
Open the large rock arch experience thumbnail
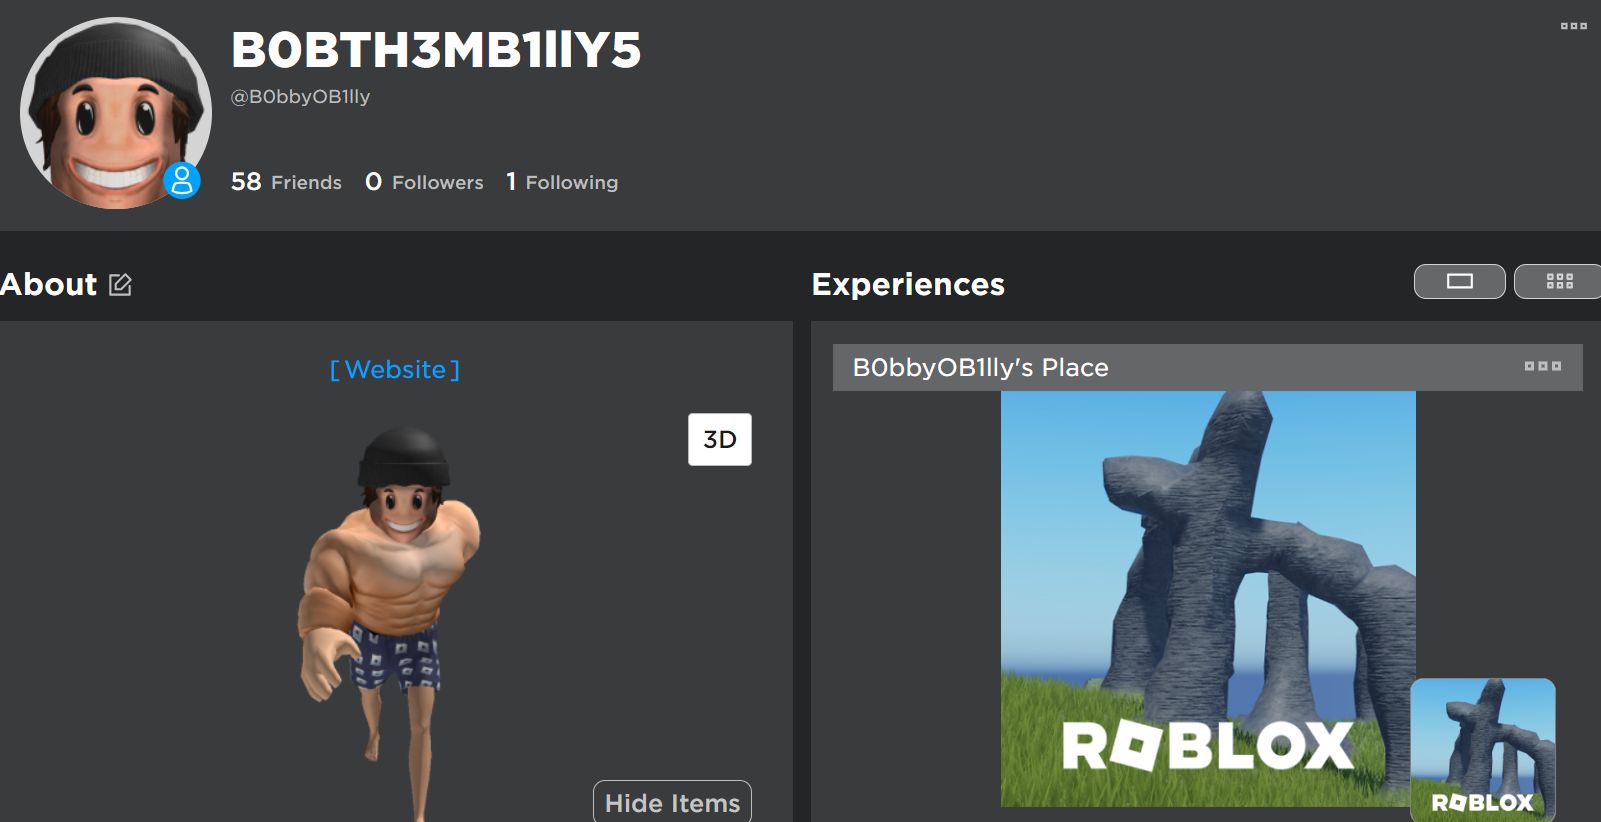[1208, 599]
